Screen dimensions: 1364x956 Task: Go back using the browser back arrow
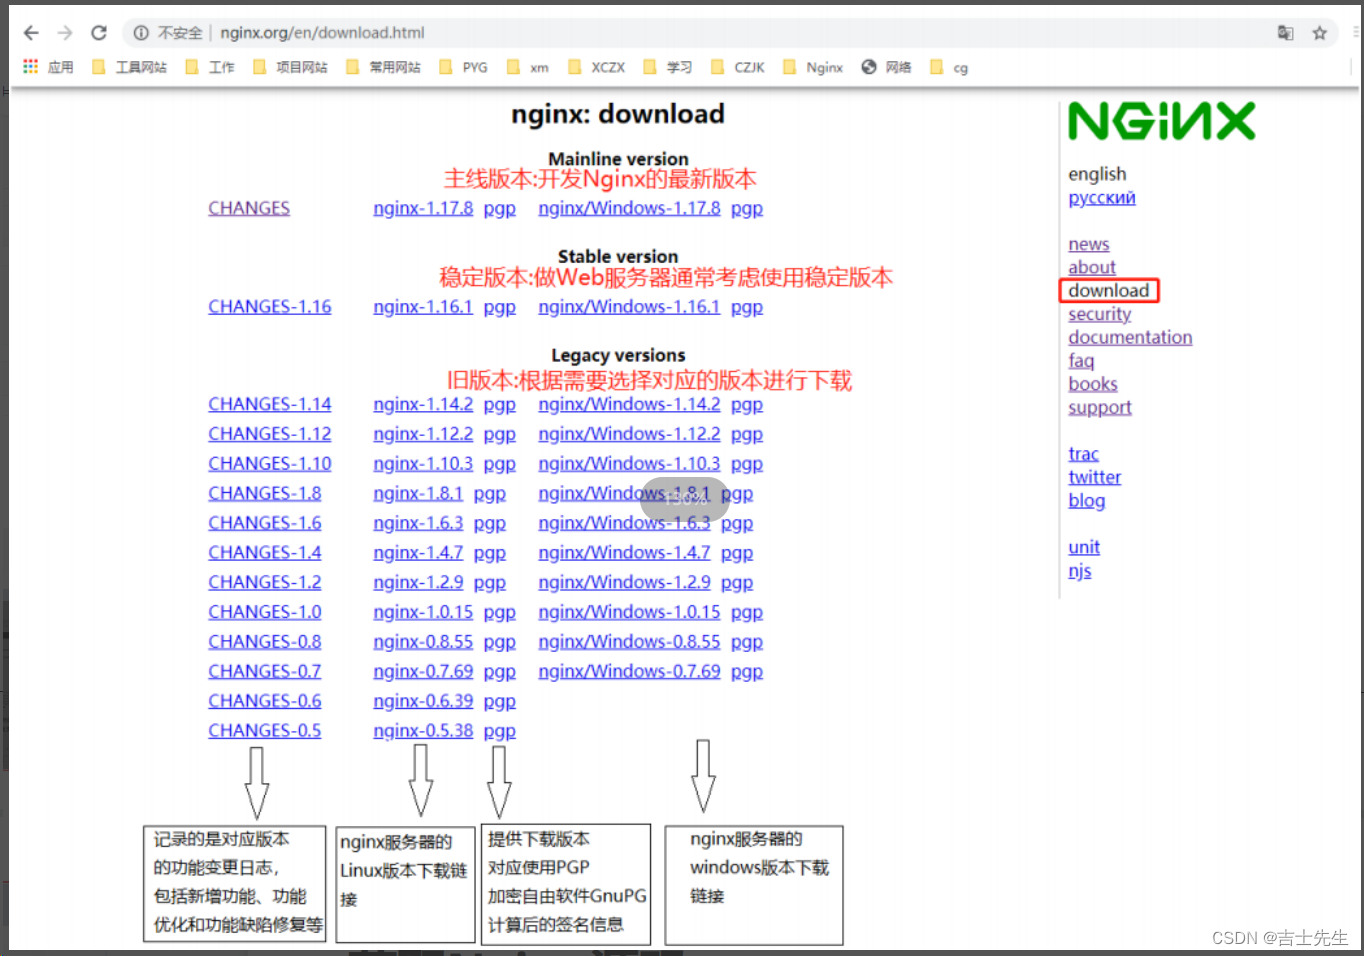pos(31,33)
